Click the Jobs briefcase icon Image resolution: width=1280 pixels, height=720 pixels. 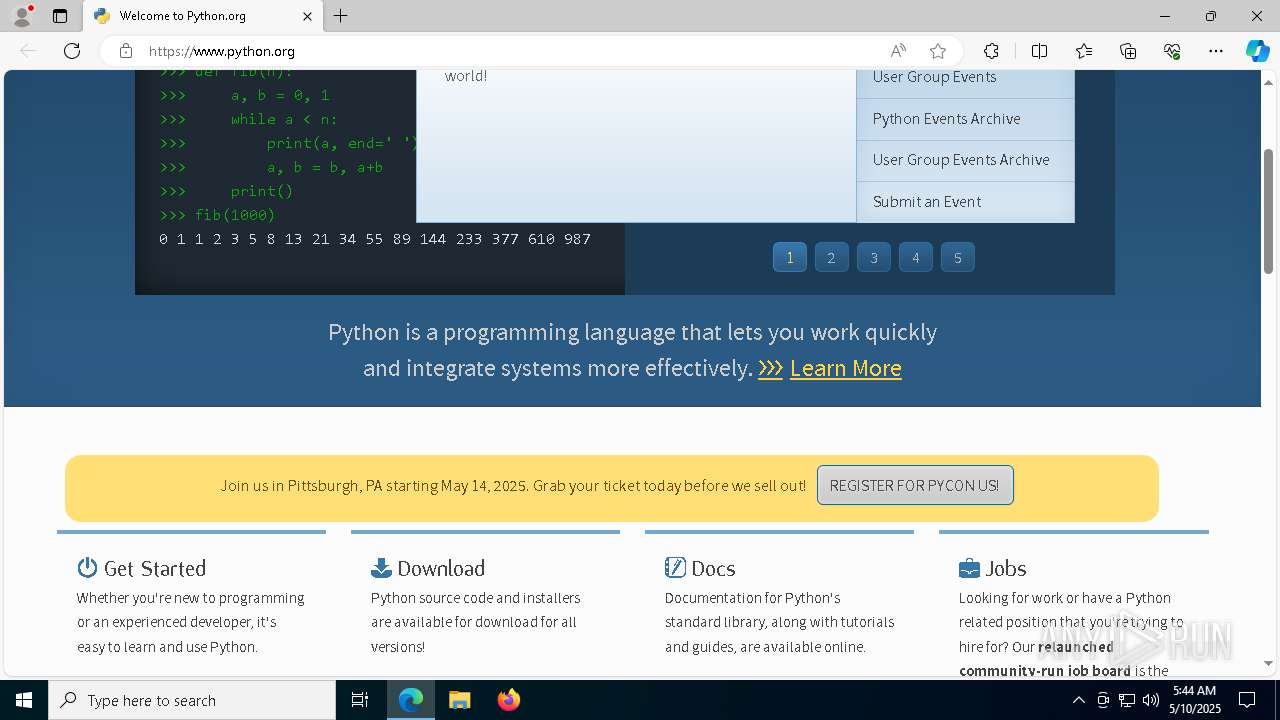[969, 568]
